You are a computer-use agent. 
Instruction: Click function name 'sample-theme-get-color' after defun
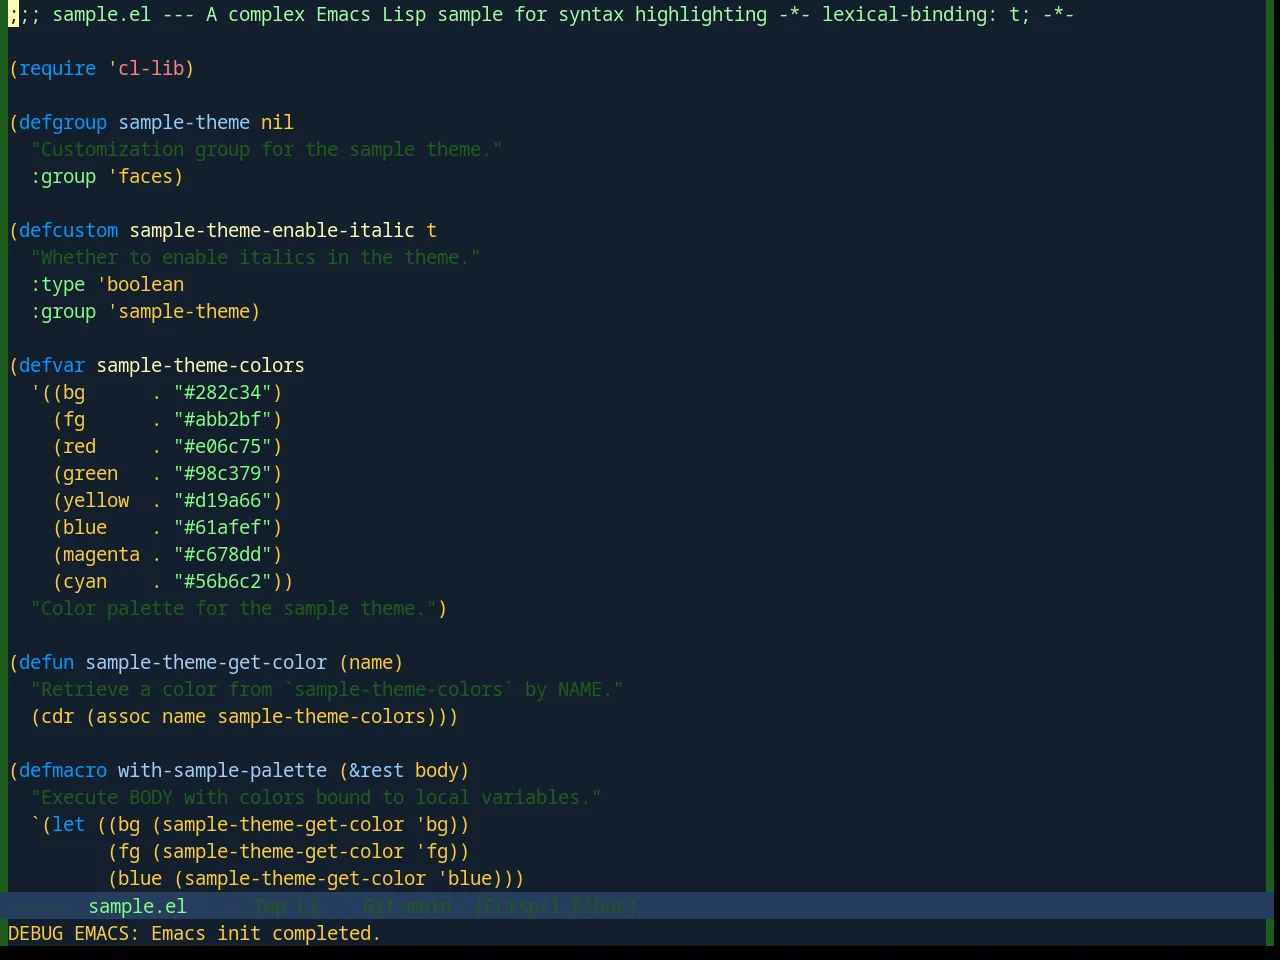point(206,662)
